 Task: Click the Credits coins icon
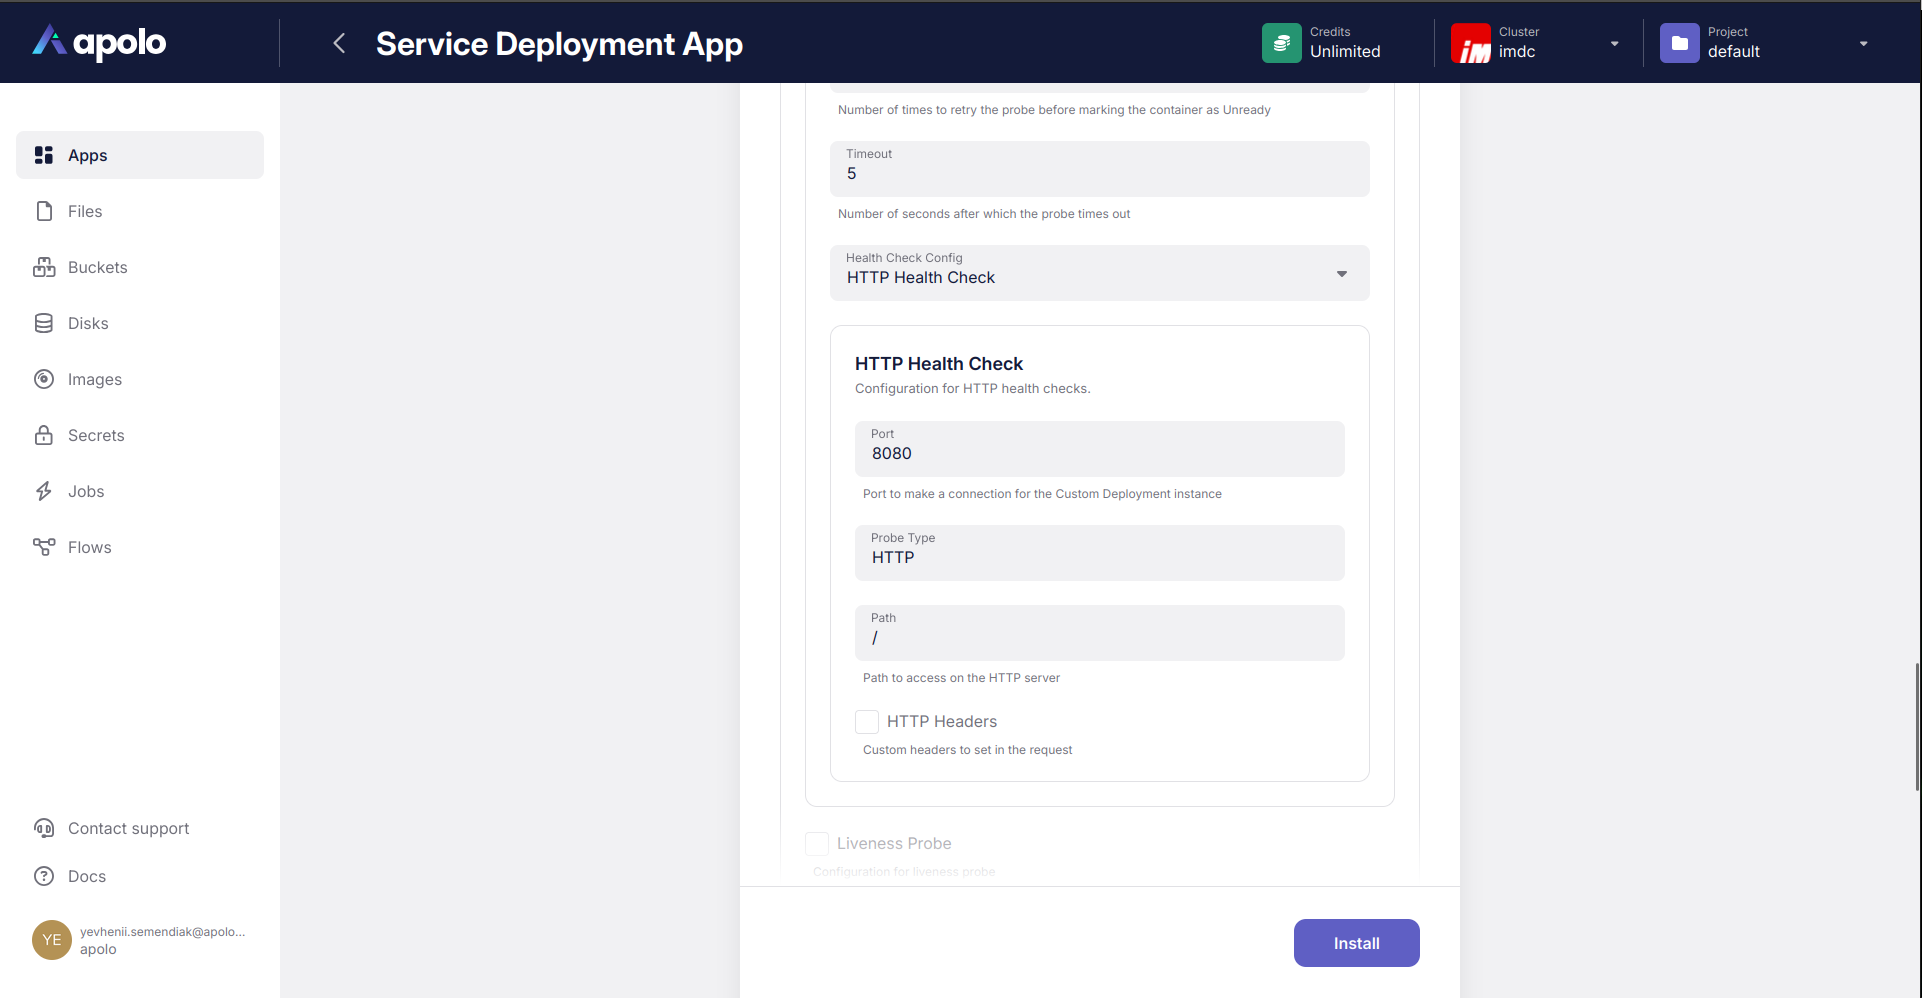pyautogui.click(x=1281, y=43)
